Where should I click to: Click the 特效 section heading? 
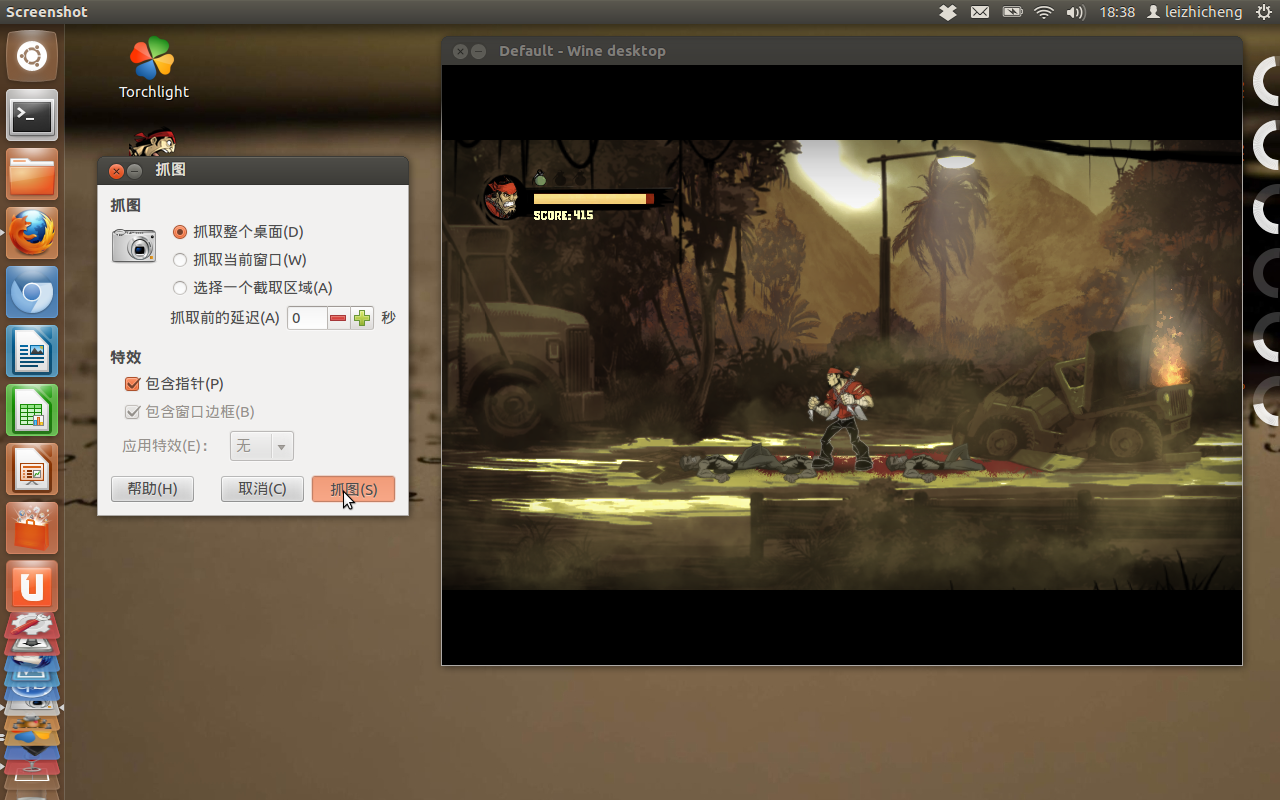126,357
